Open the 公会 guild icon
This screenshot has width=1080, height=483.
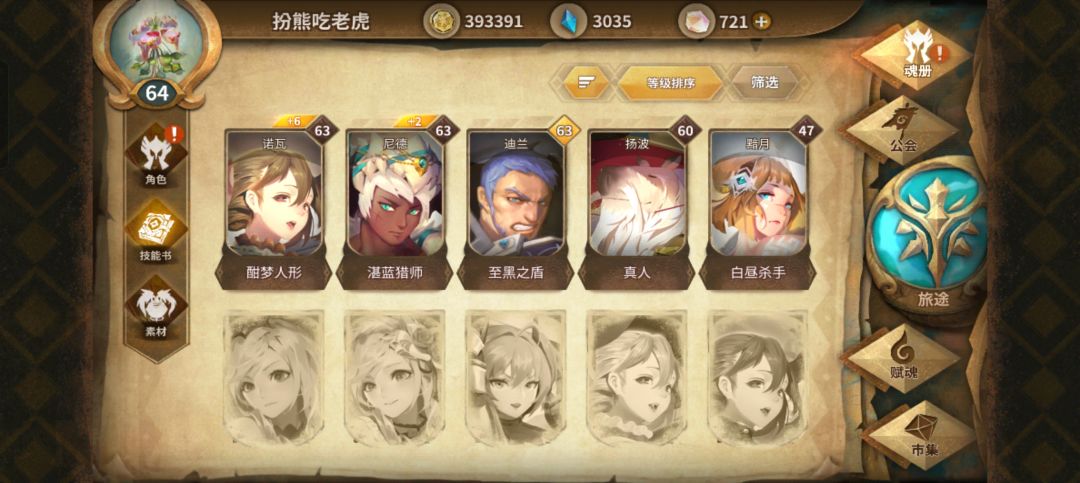coord(902,130)
